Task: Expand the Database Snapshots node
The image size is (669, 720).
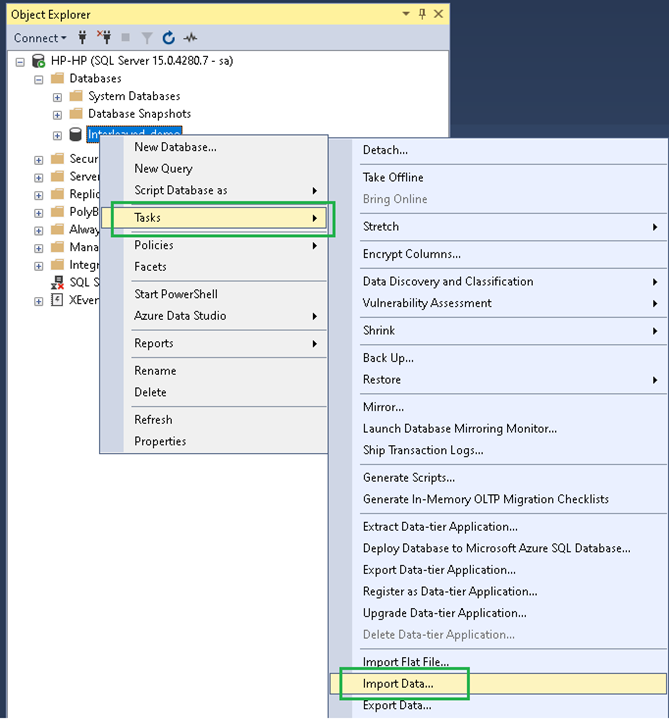Action: [x=57, y=115]
